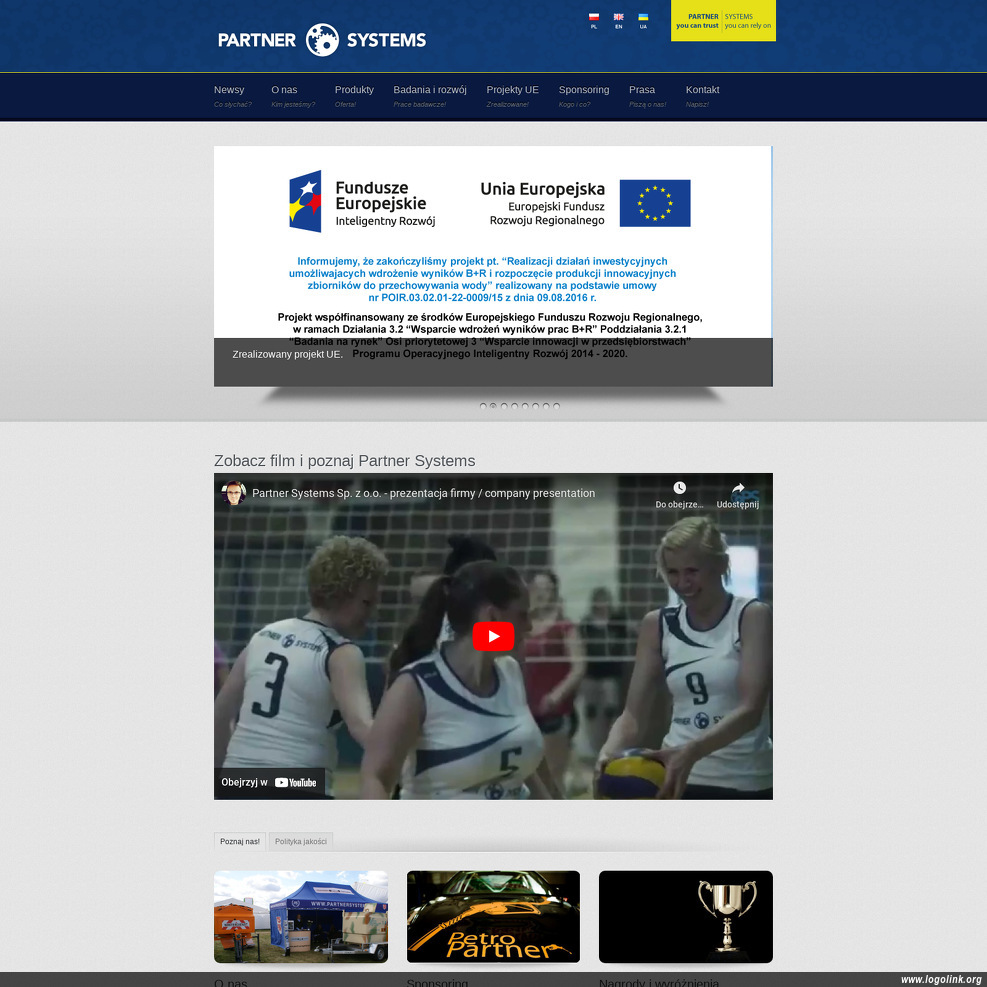Click the yellow 'you can trust' badge

click(723, 21)
